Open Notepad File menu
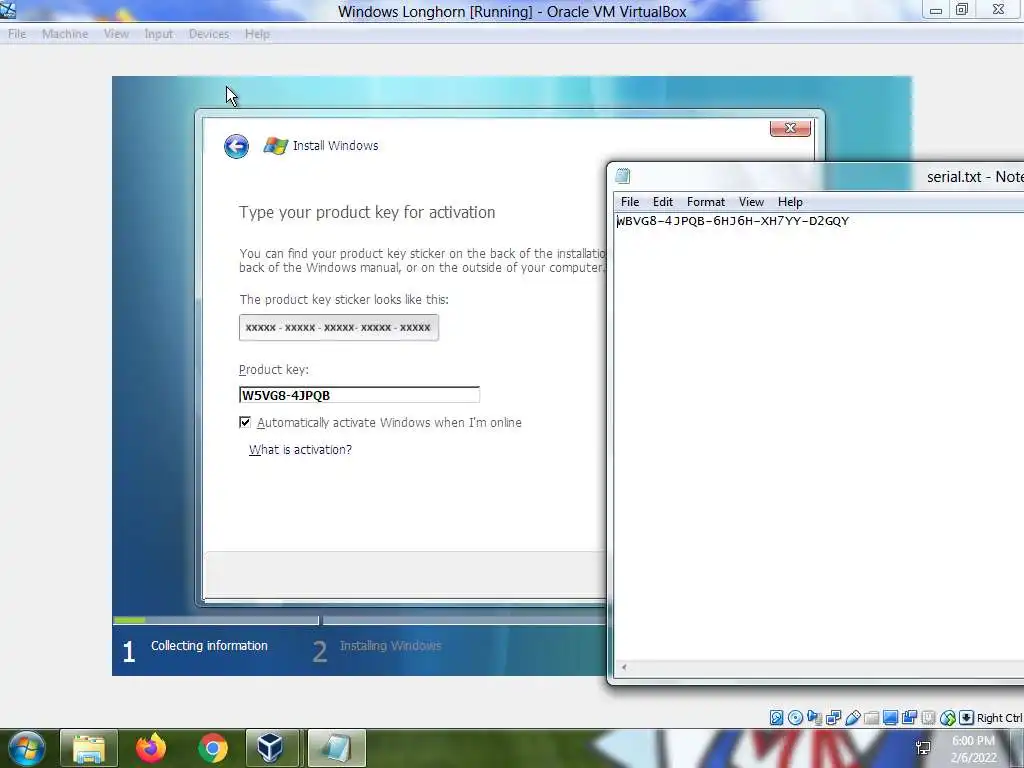The height and width of the screenshot is (768, 1024). point(630,202)
